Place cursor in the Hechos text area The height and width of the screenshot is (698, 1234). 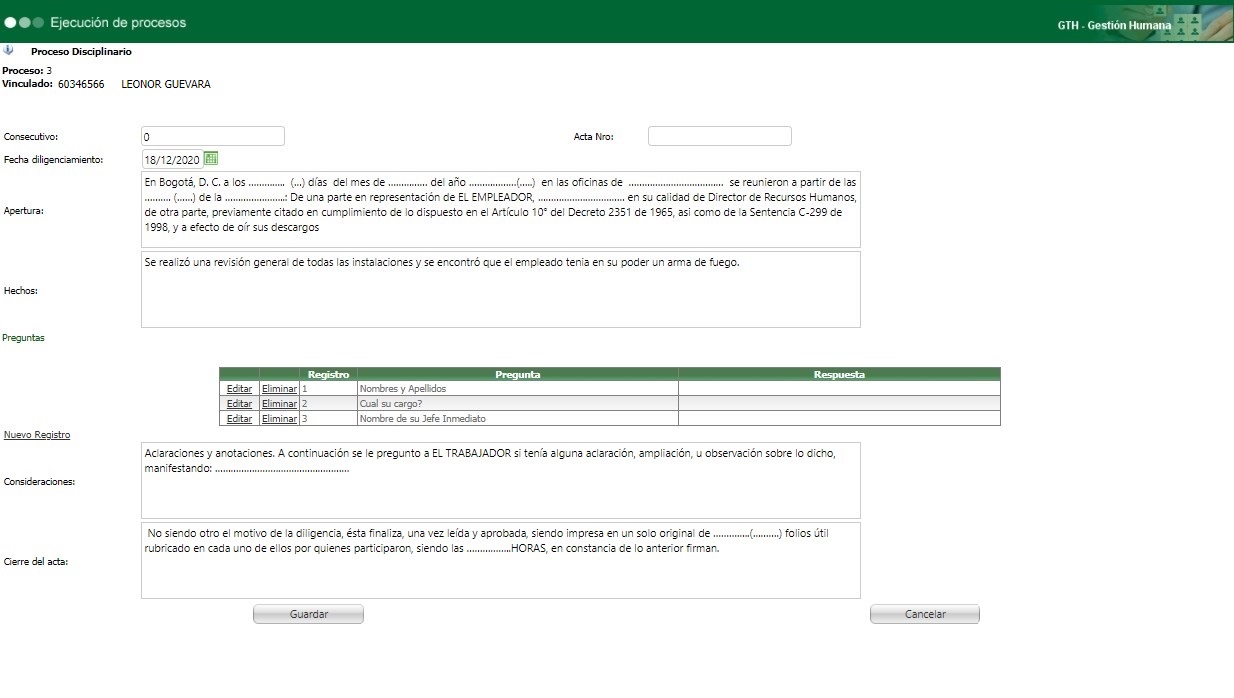click(x=500, y=290)
